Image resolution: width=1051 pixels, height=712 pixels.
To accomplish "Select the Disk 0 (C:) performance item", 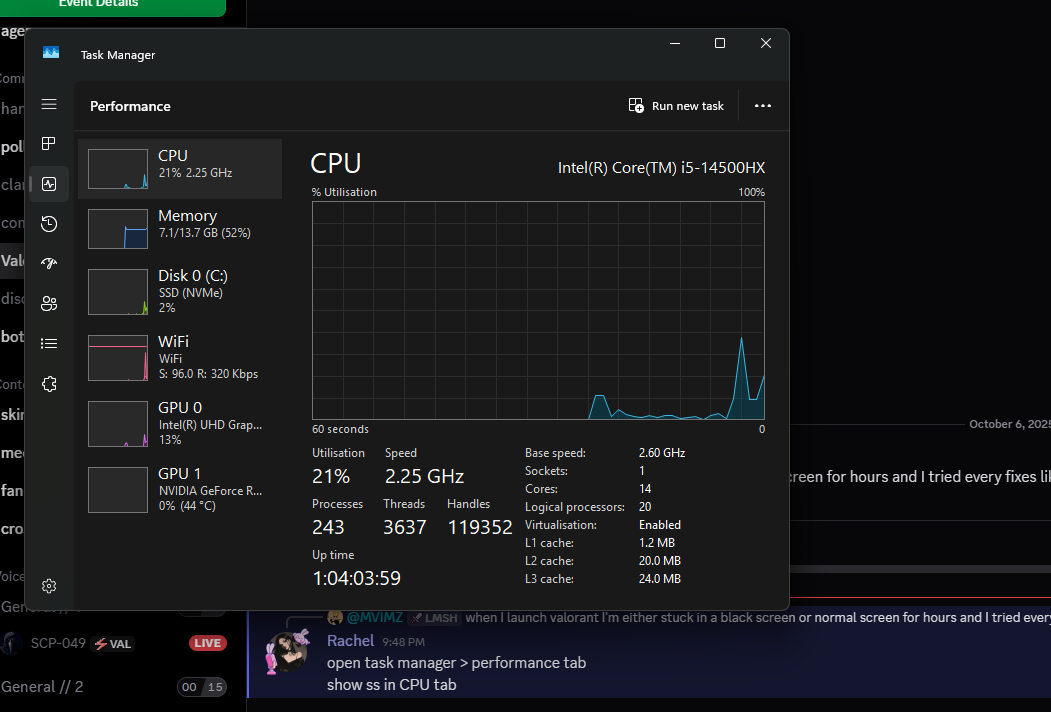I will tap(180, 292).
